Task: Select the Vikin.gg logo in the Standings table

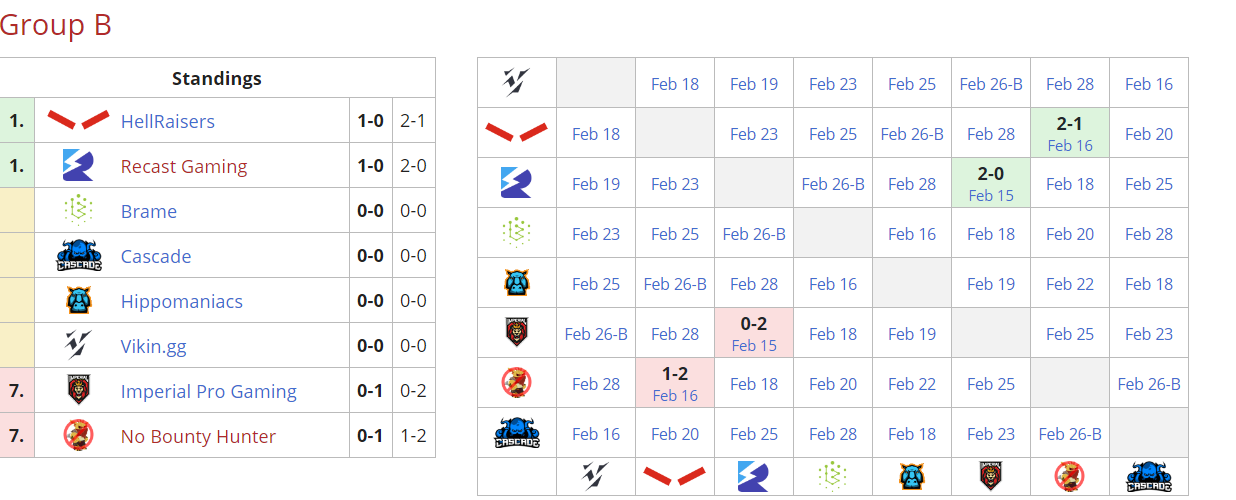Action: tap(78, 346)
